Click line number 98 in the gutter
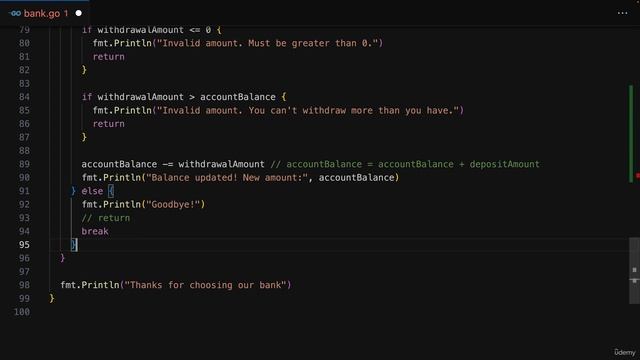The image size is (640, 360). click(x=24, y=285)
